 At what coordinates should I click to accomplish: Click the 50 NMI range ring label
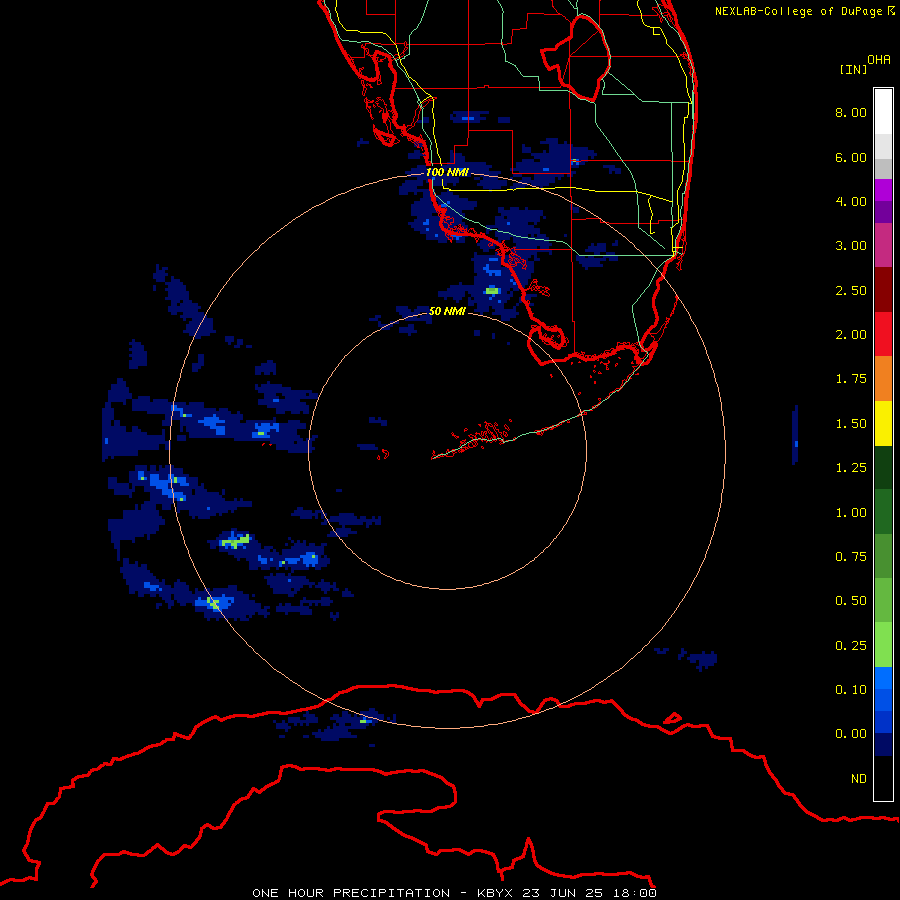447,312
